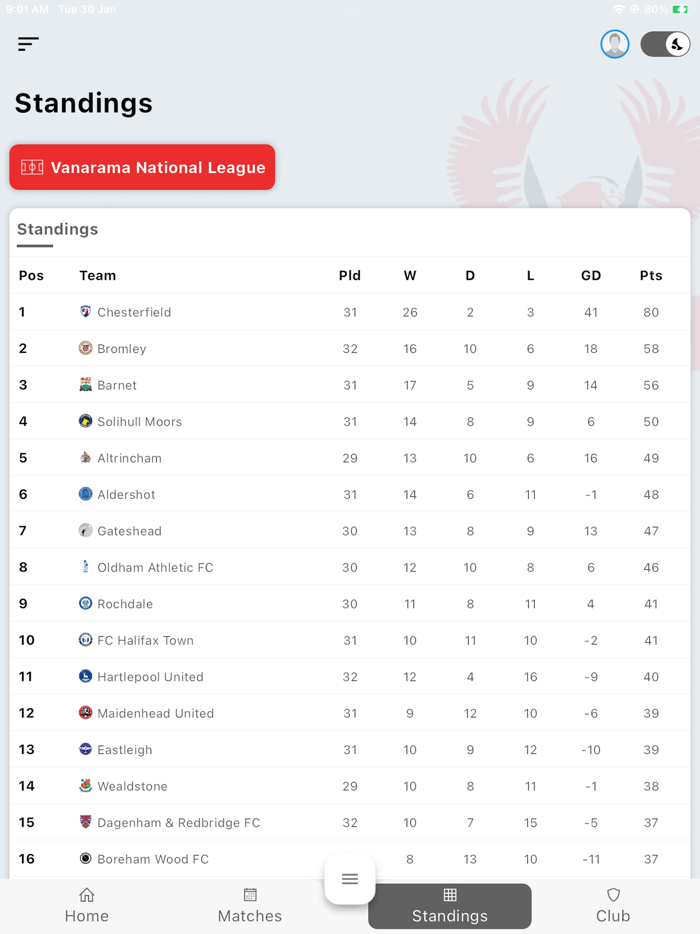Open the Club shield icon
The width and height of the screenshot is (700, 934).
613,895
